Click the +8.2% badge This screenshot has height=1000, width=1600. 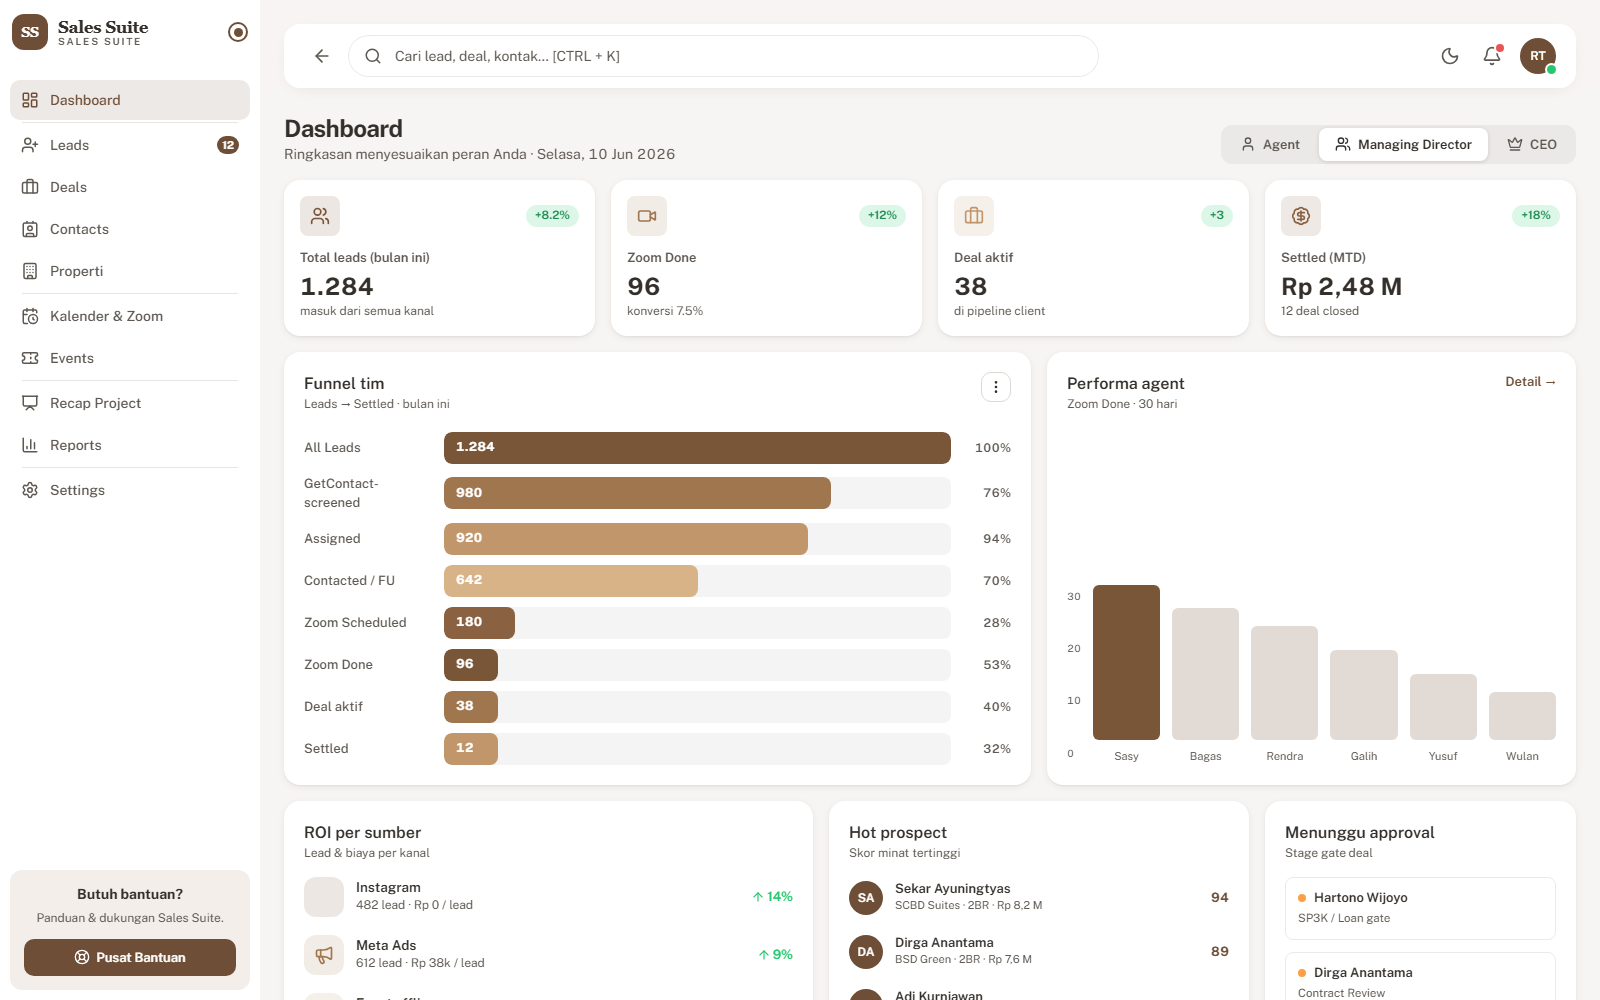(x=552, y=215)
